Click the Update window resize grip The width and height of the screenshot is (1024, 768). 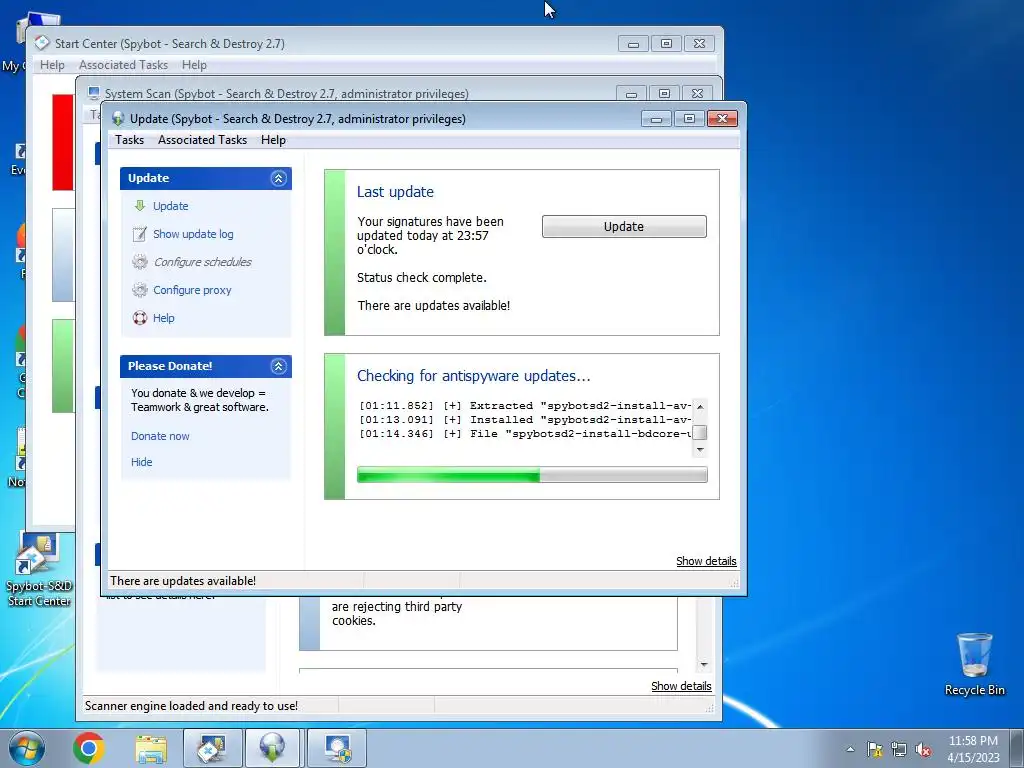click(x=734, y=583)
